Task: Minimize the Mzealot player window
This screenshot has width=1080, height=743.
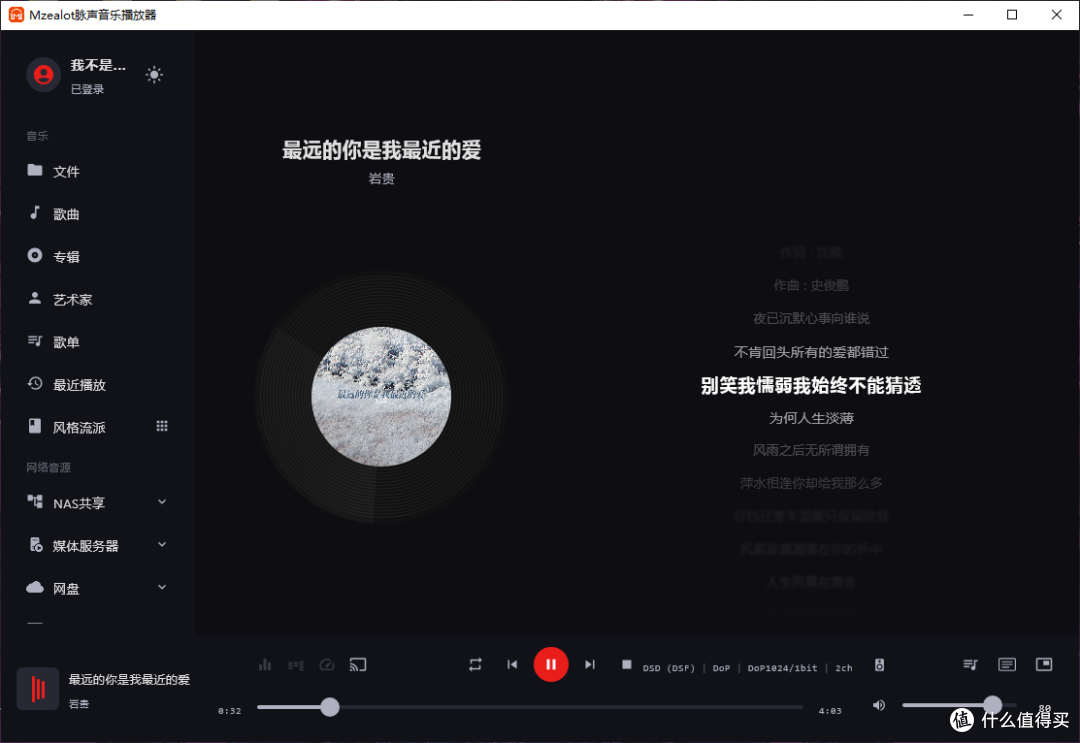Action: click(x=968, y=14)
